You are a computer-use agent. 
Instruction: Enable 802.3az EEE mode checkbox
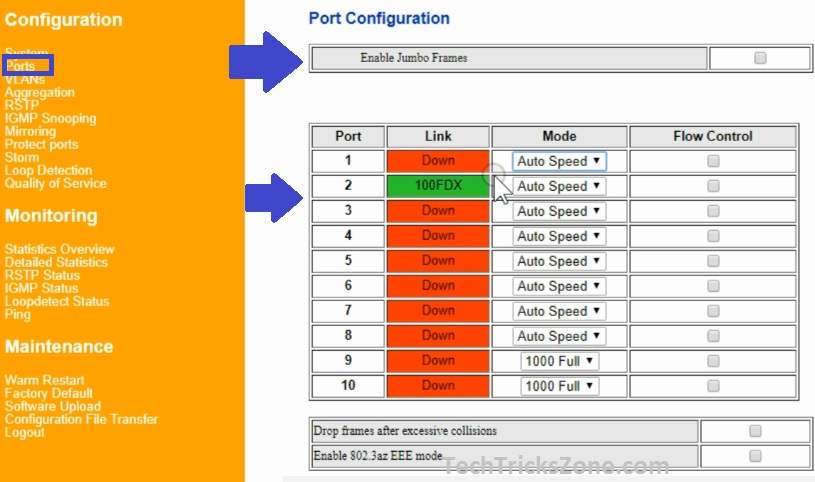(x=755, y=456)
